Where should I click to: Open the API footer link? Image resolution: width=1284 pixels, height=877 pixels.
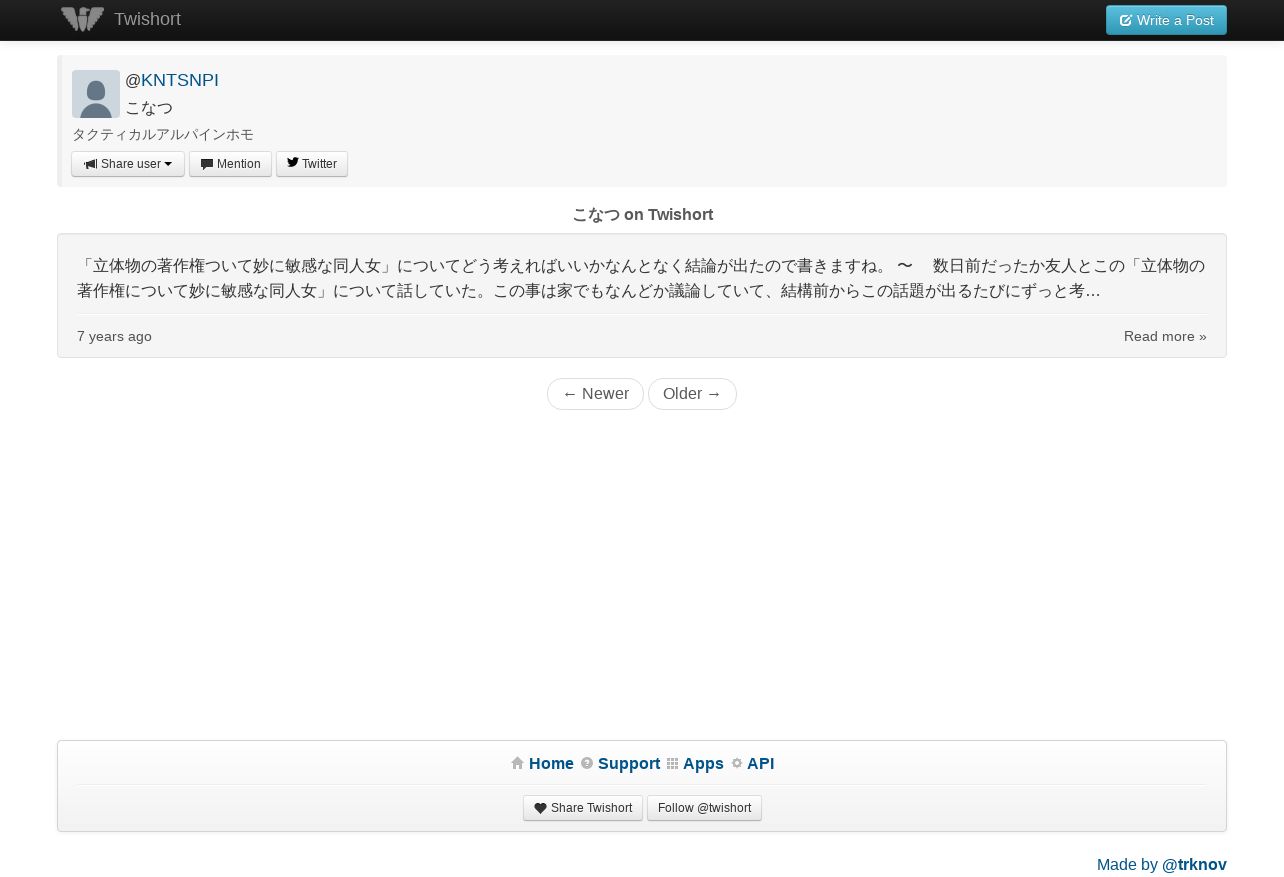760,763
